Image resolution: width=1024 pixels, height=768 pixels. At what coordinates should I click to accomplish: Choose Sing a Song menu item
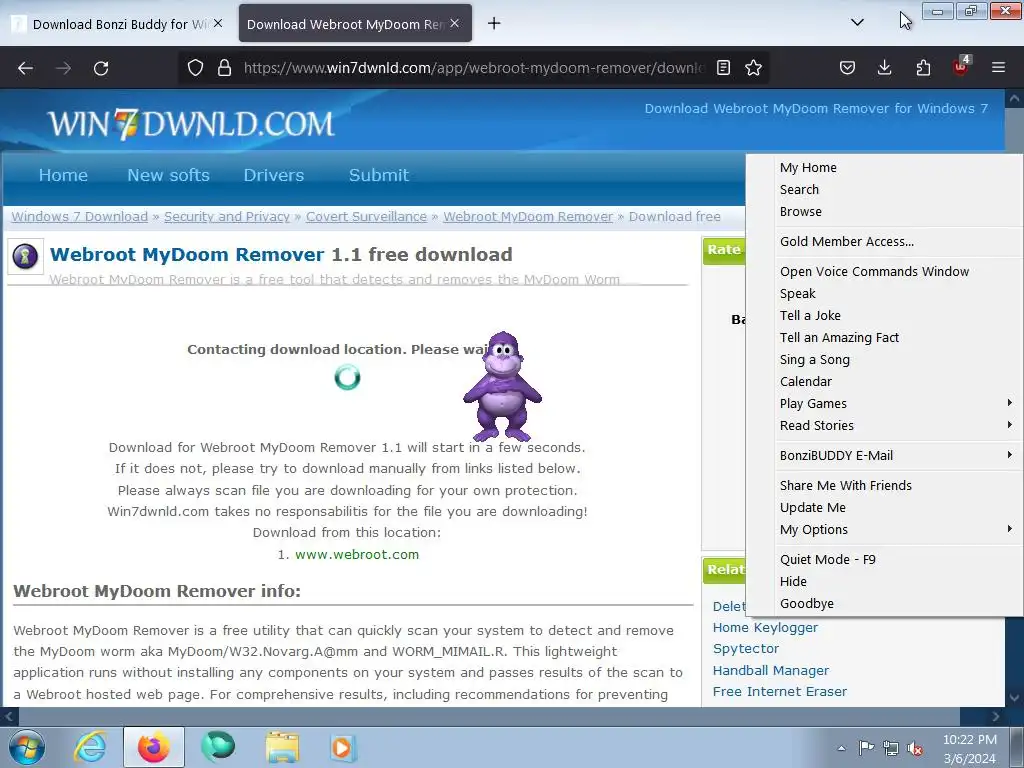(814, 360)
